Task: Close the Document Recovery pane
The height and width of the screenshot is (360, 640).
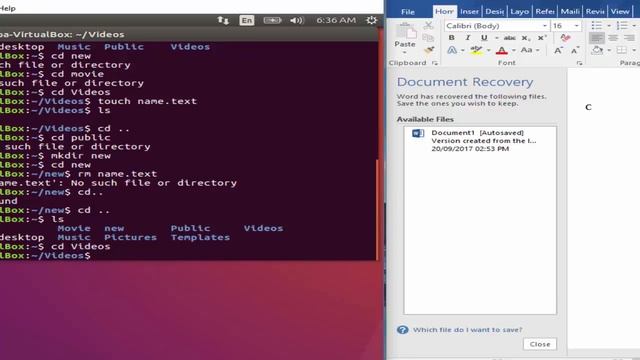Action: 540,344
